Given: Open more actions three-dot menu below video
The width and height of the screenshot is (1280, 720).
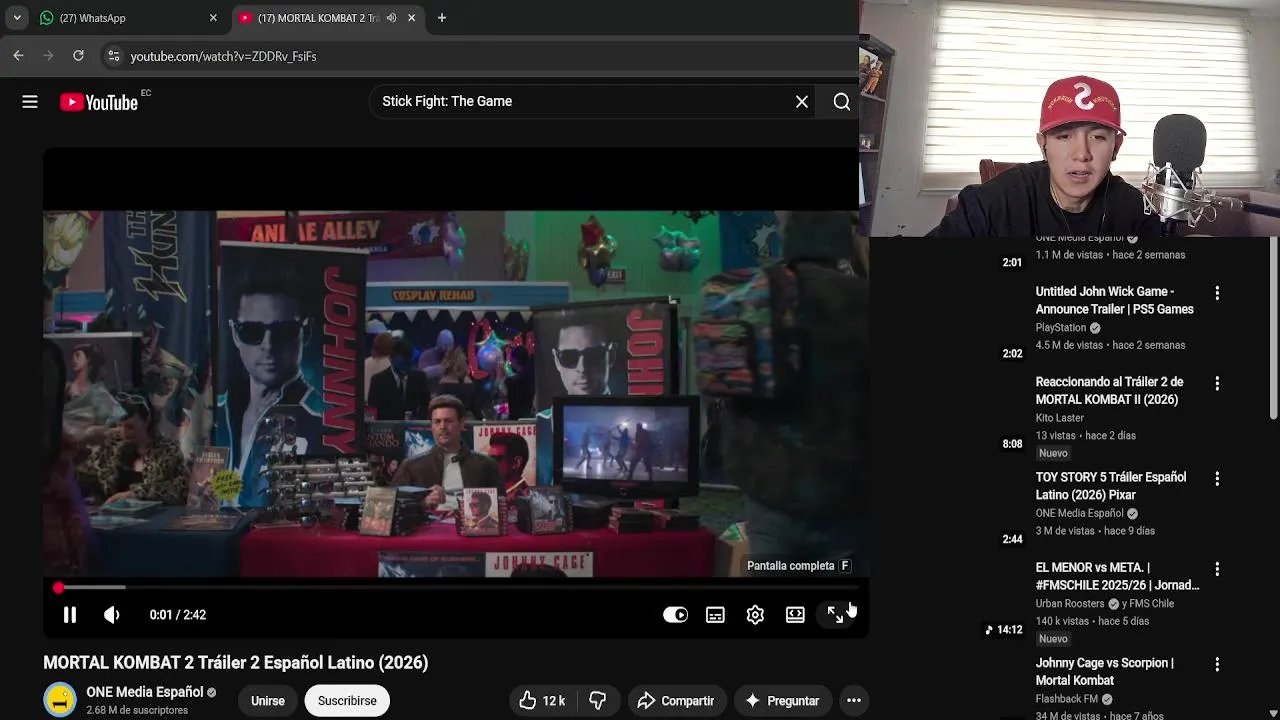Looking at the screenshot, I should [854, 701].
